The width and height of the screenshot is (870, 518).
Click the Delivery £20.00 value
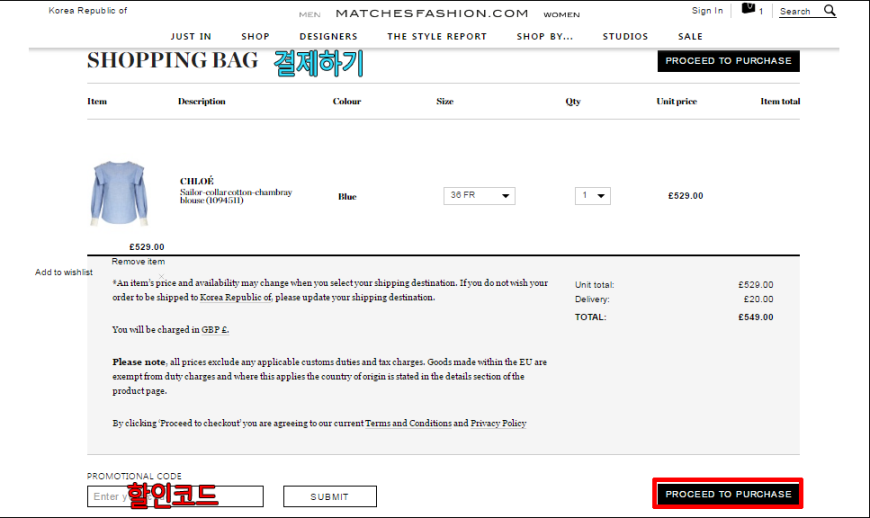(758, 299)
